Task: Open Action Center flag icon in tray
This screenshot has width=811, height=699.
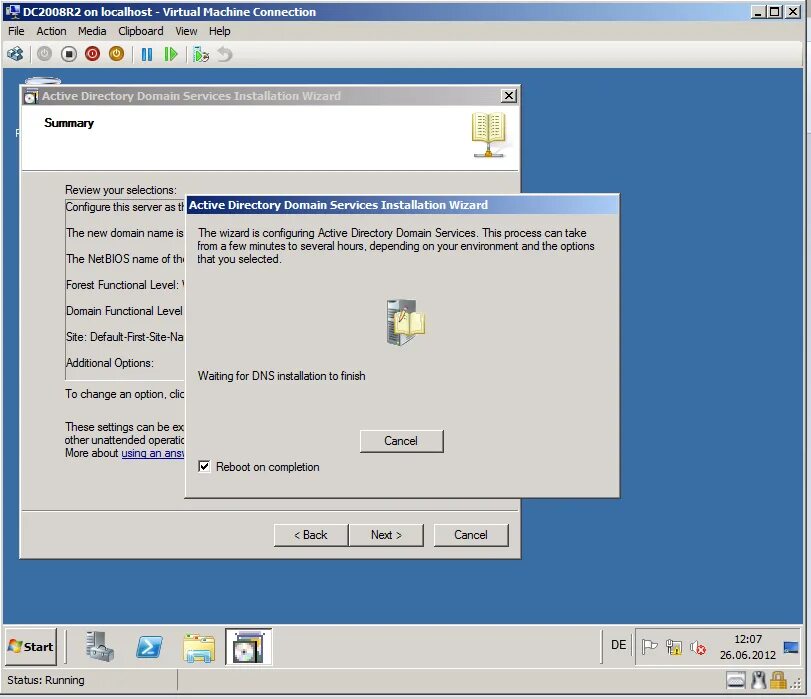Action: click(650, 647)
